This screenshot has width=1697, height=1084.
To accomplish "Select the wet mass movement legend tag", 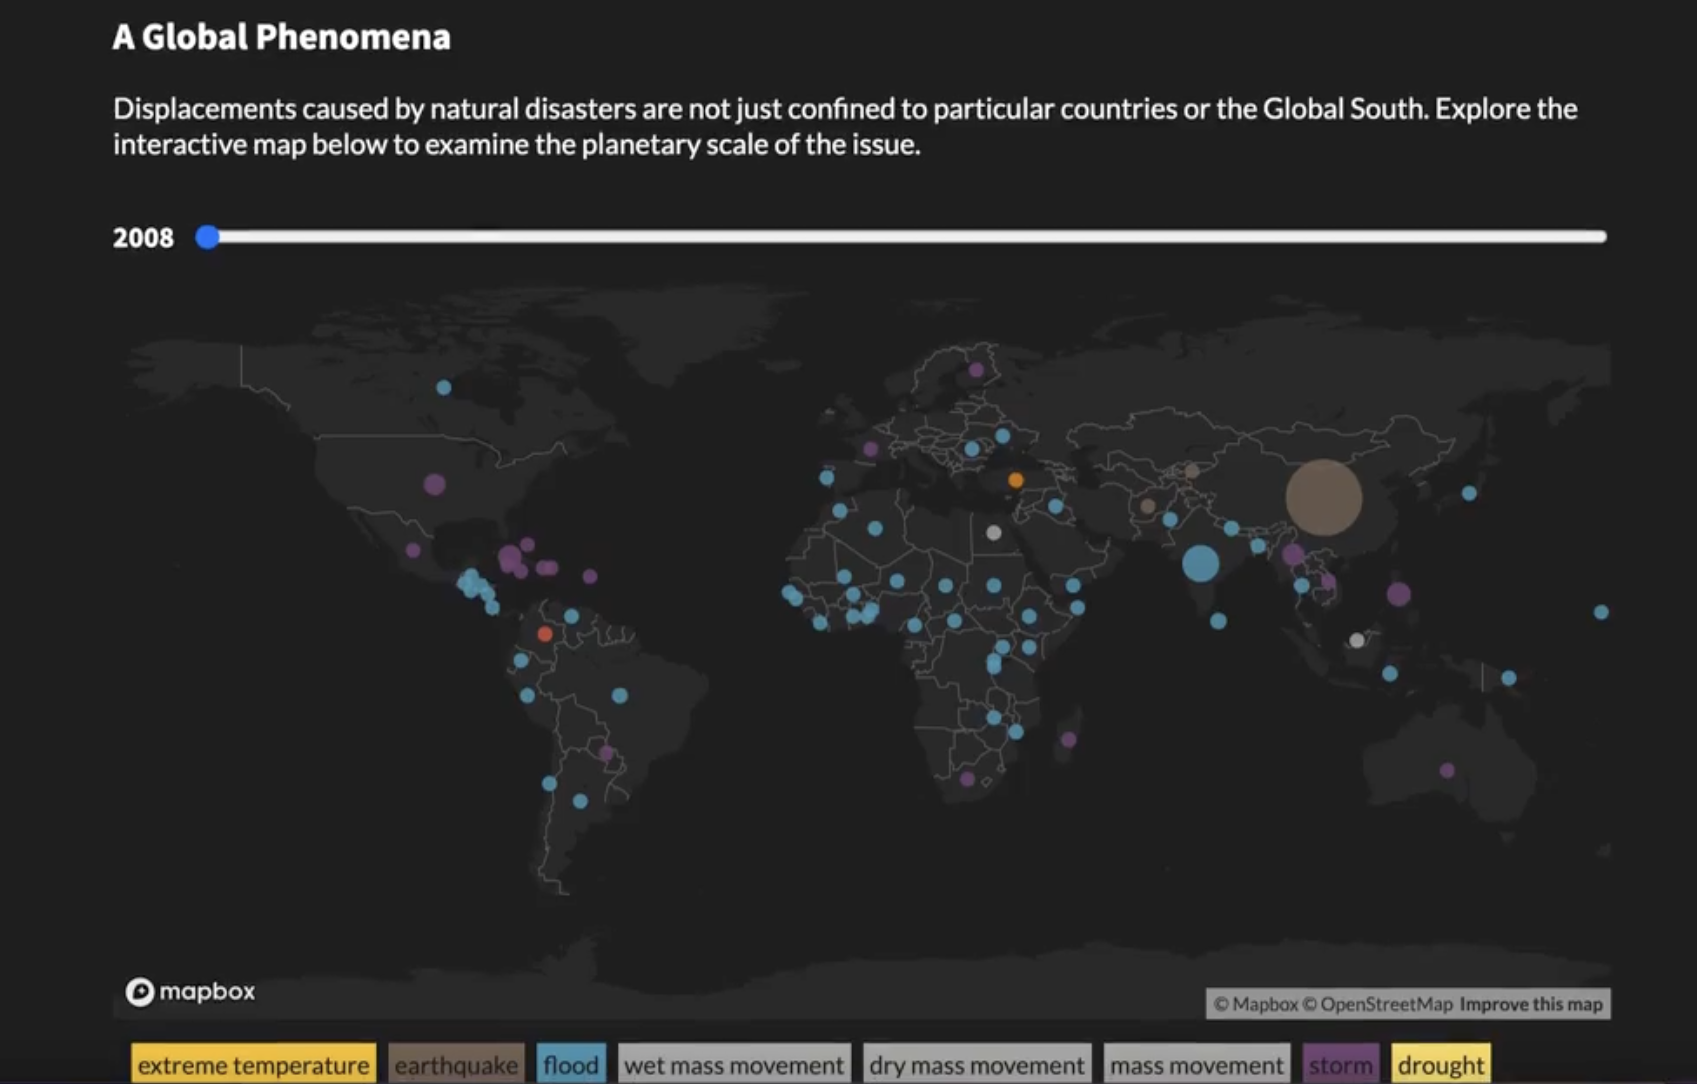I will (734, 1064).
